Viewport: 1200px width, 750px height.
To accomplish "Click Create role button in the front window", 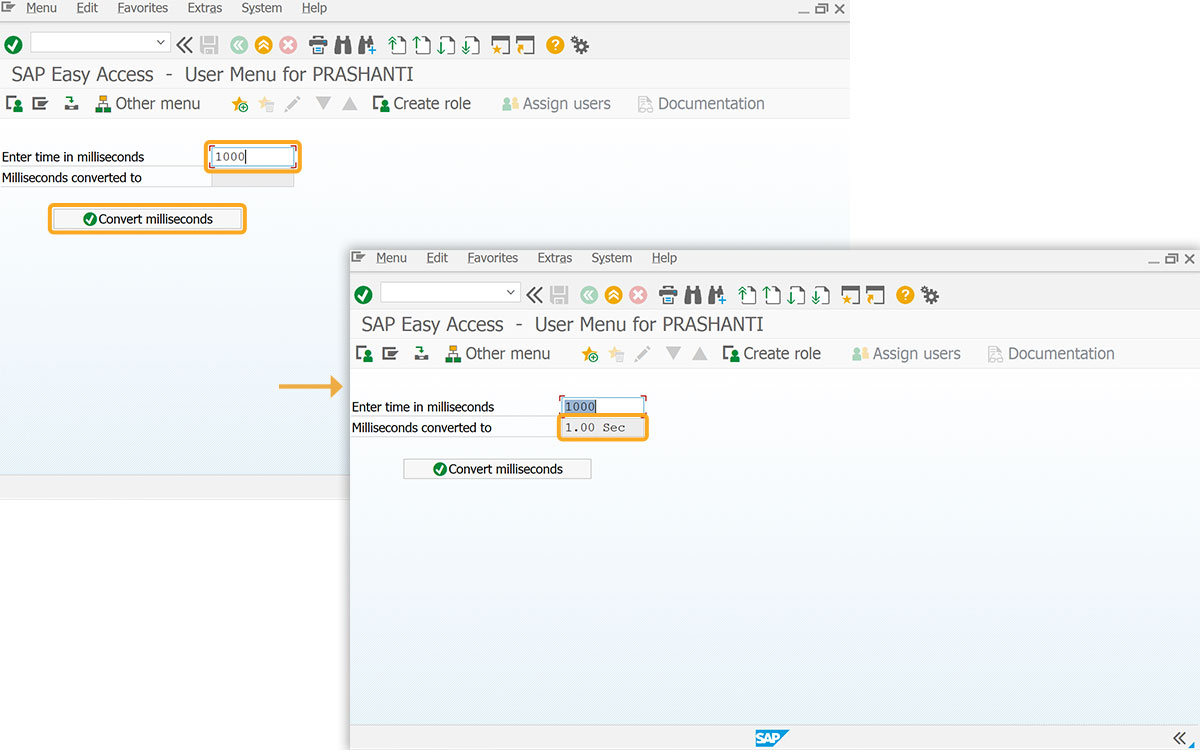I will 771,354.
